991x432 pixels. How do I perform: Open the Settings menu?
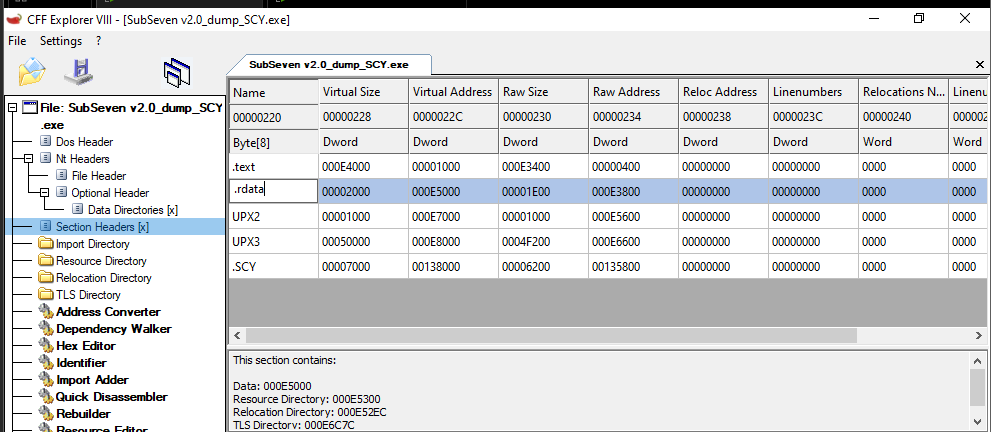tap(60, 41)
